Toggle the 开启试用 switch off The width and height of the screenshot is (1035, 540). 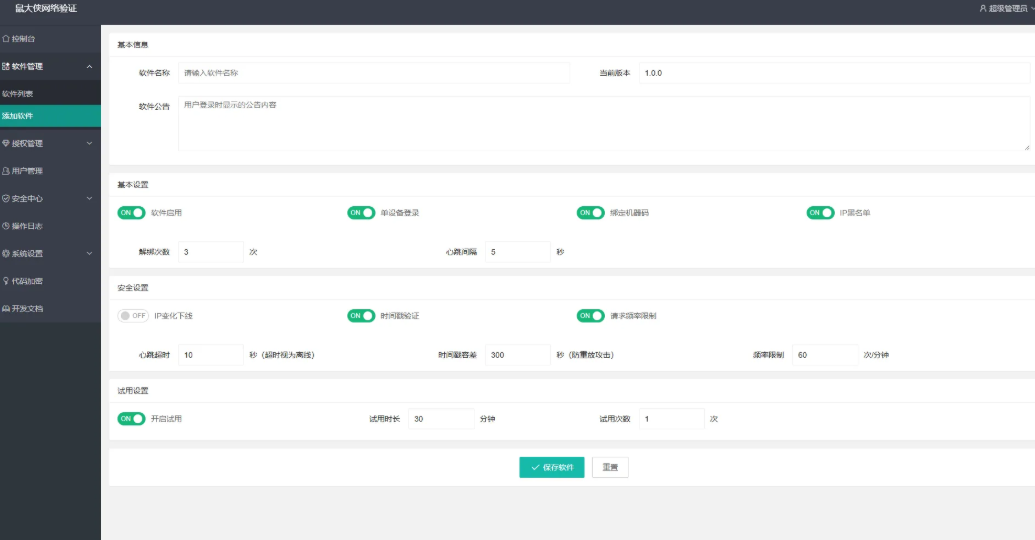click(x=131, y=419)
